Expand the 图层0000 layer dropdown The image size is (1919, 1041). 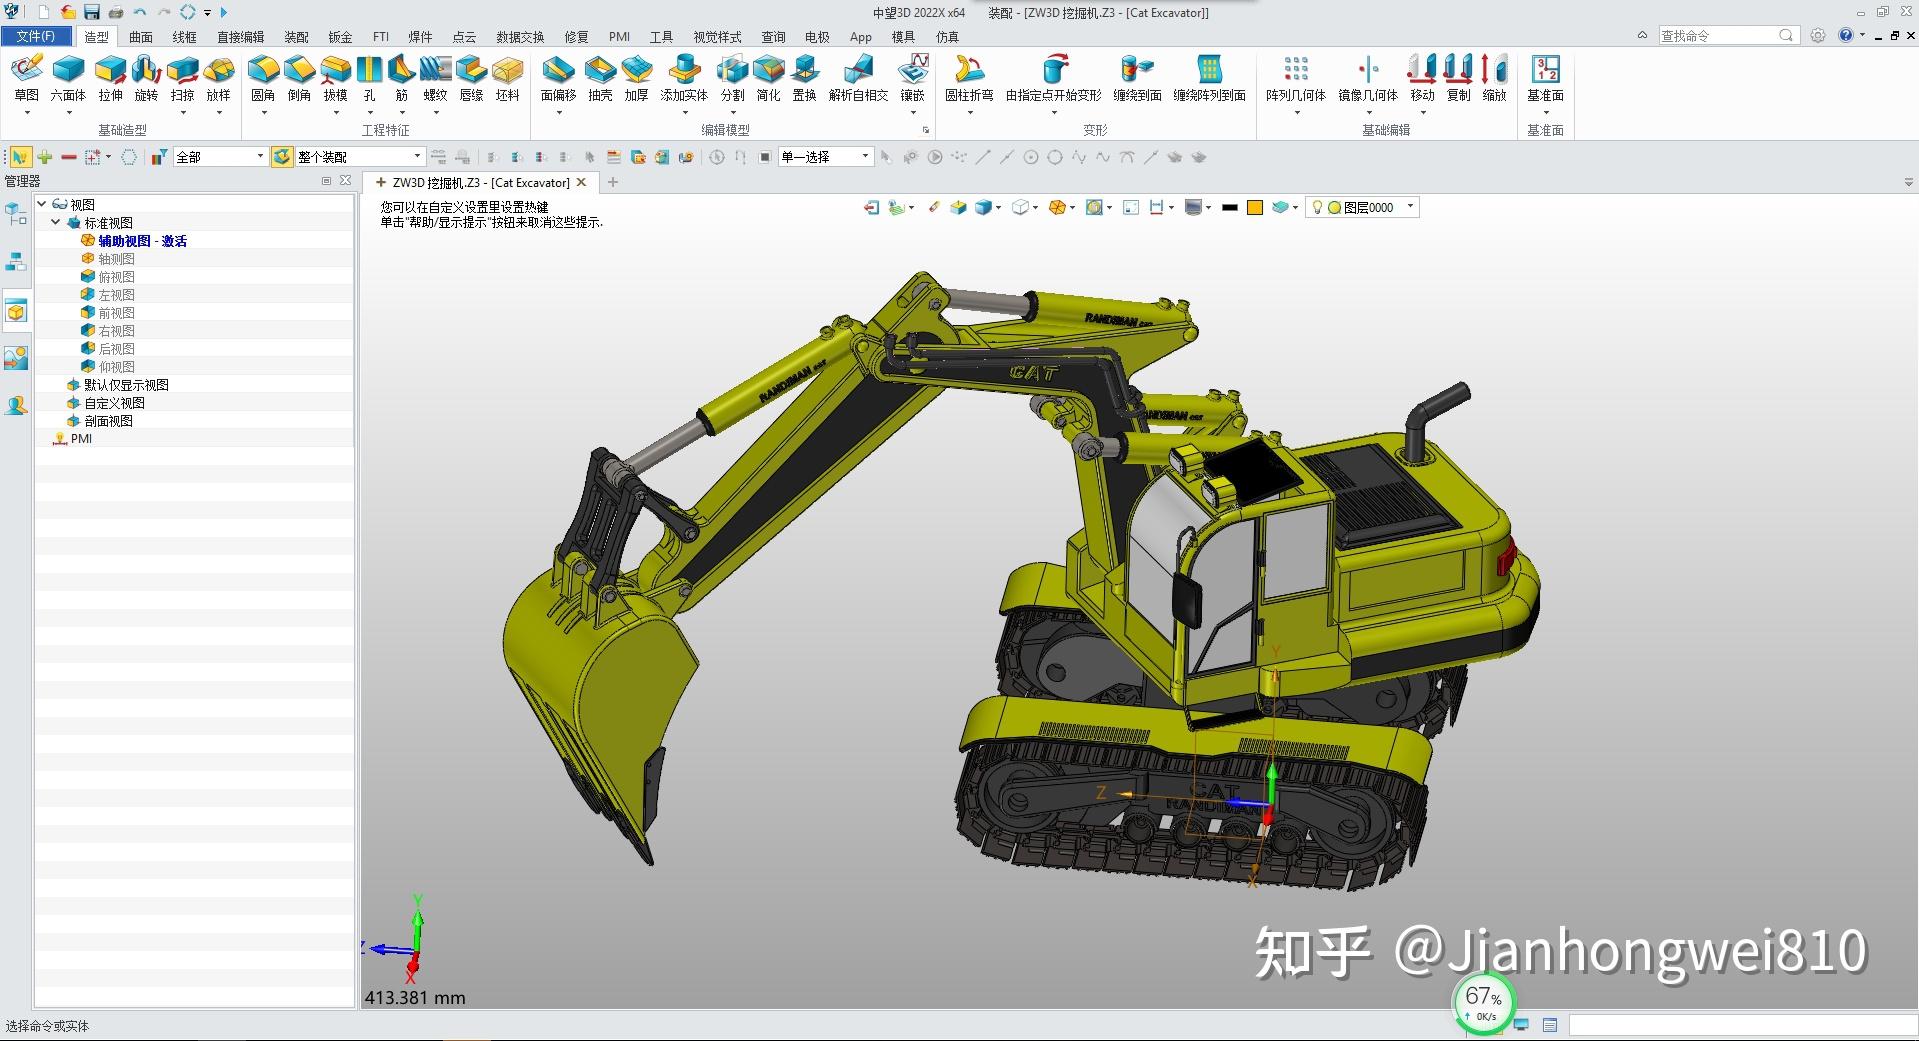pyautogui.click(x=1409, y=207)
